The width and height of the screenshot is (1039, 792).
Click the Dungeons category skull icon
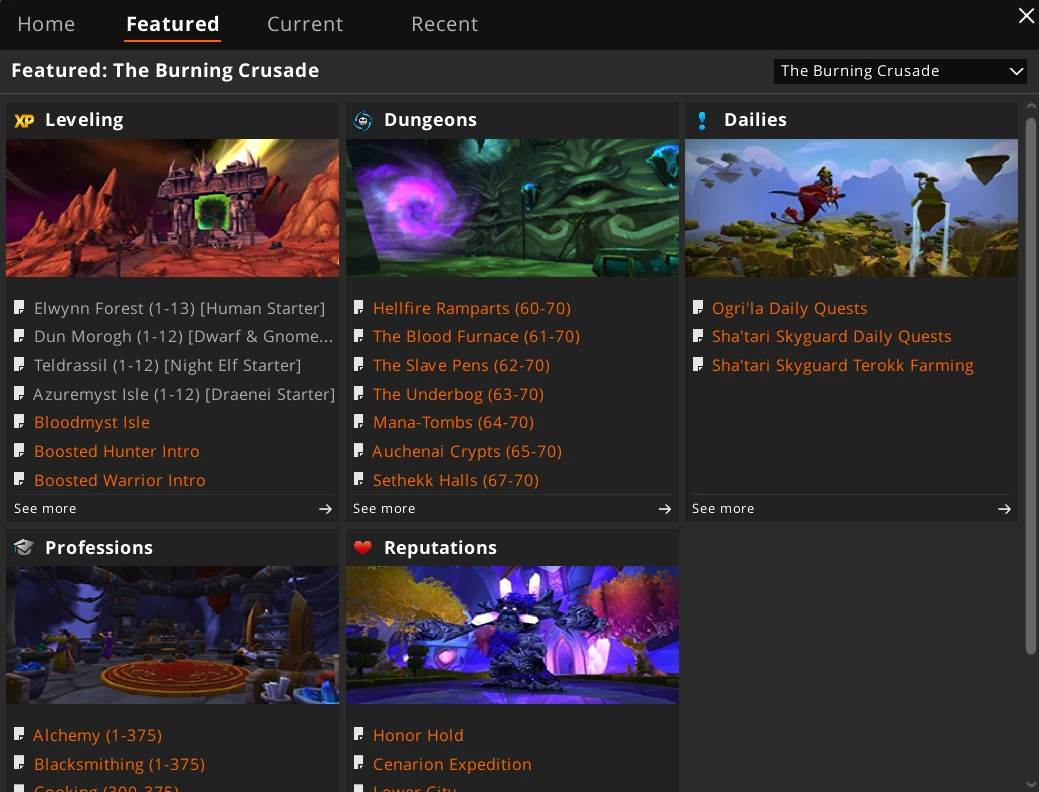pos(363,120)
